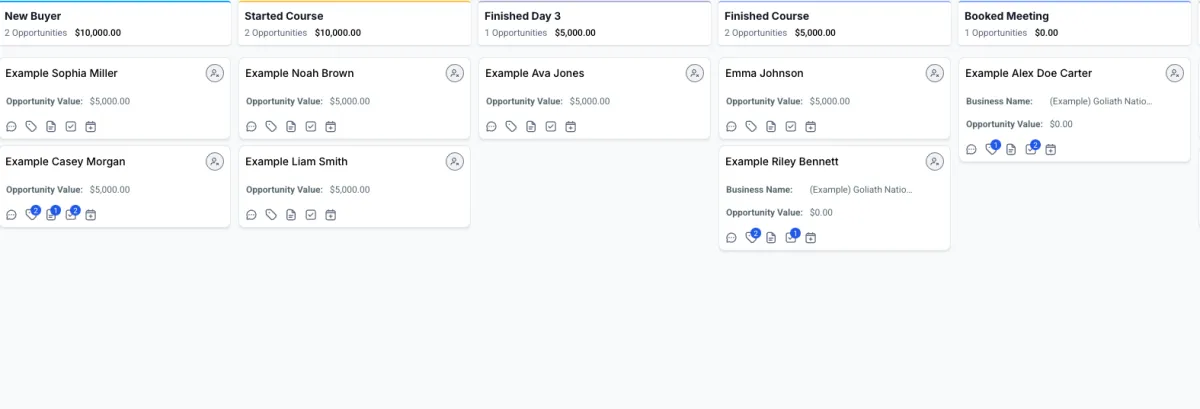1200x409 pixels.
Task: Open Riley Bennett's tasks icon with badge
Action: pyautogui.click(x=791, y=238)
